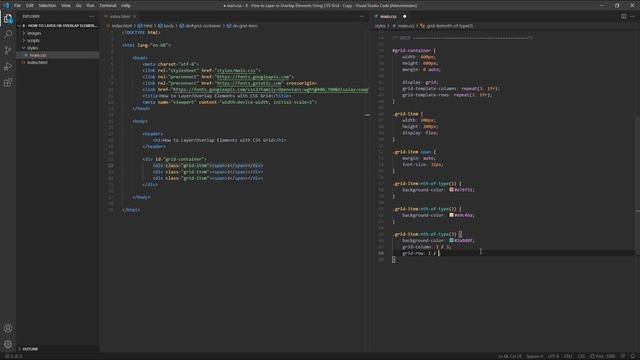Open the Run menu
The width and height of the screenshot is (640, 360).
click(x=90, y=6)
